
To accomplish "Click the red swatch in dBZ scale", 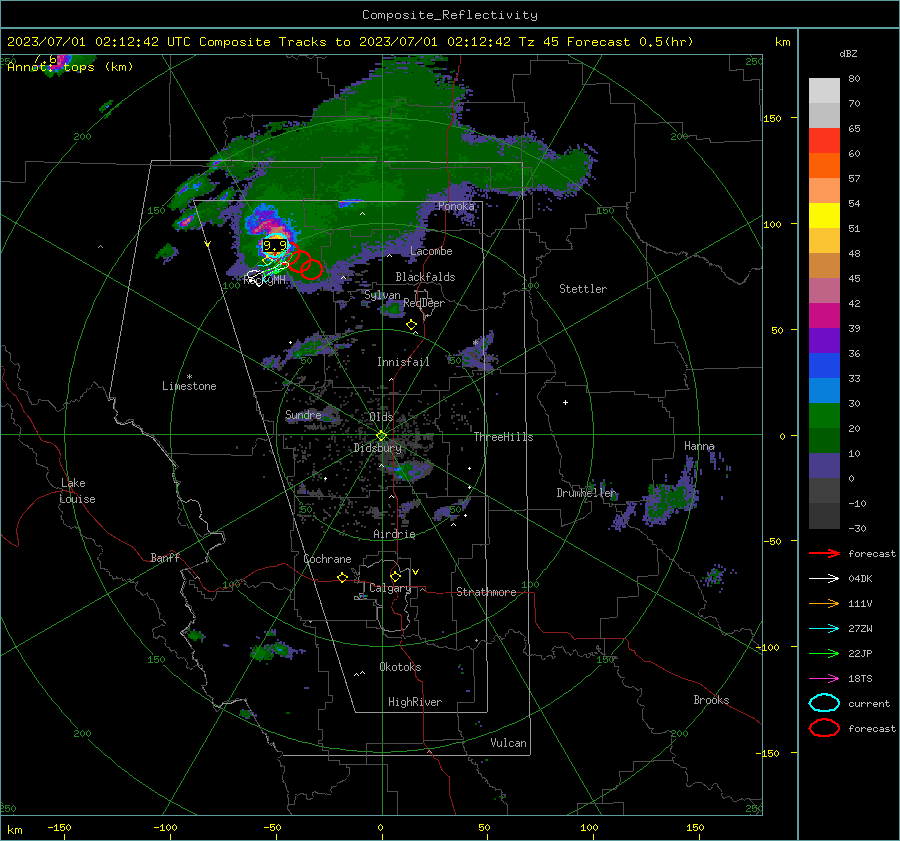I will pyautogui.click(x=824, y=141).
